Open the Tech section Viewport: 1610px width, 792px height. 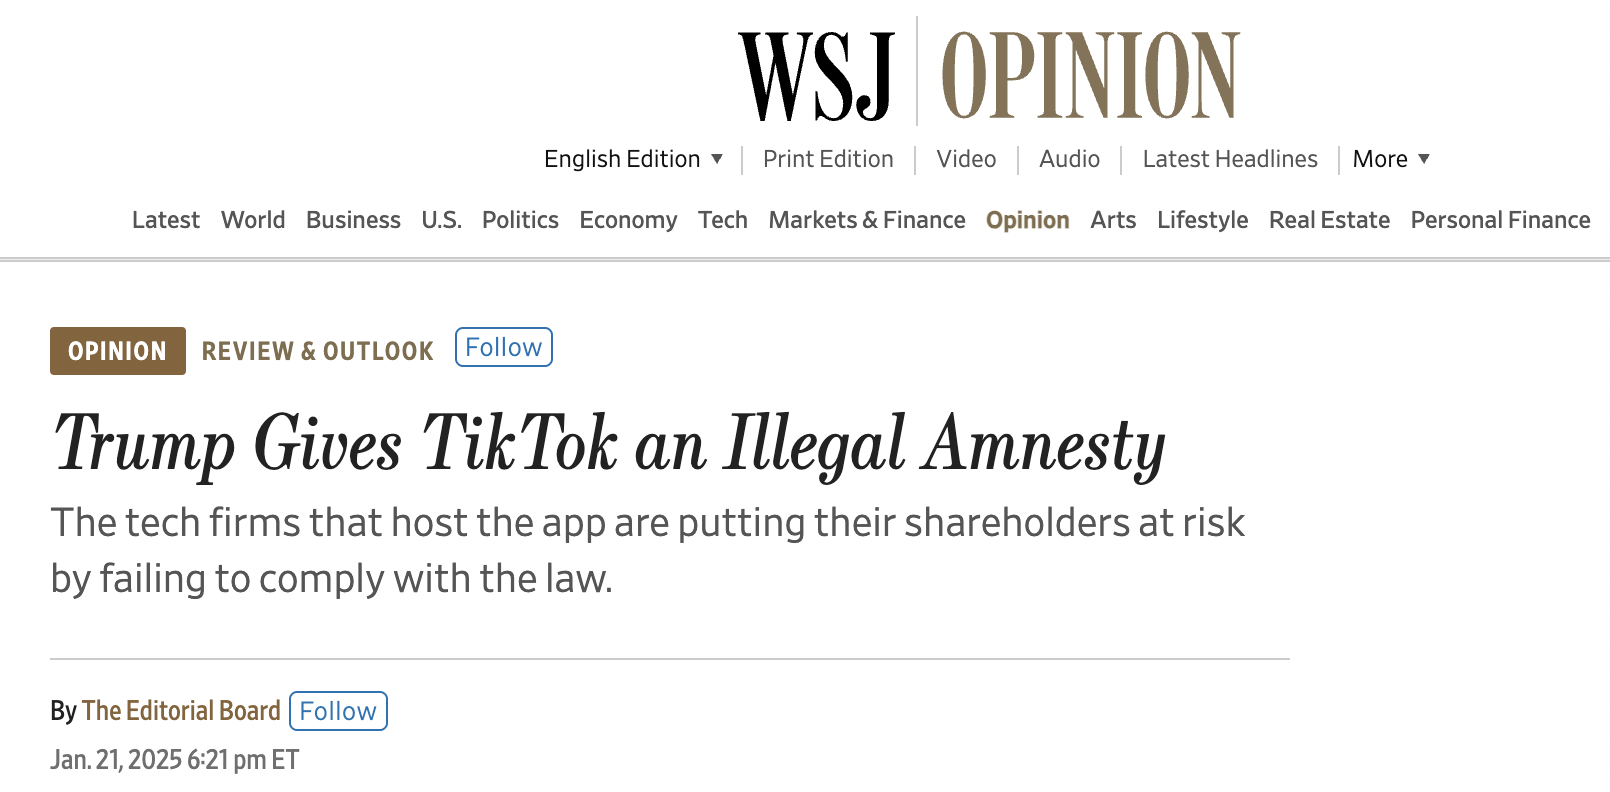tap(723, 220)
